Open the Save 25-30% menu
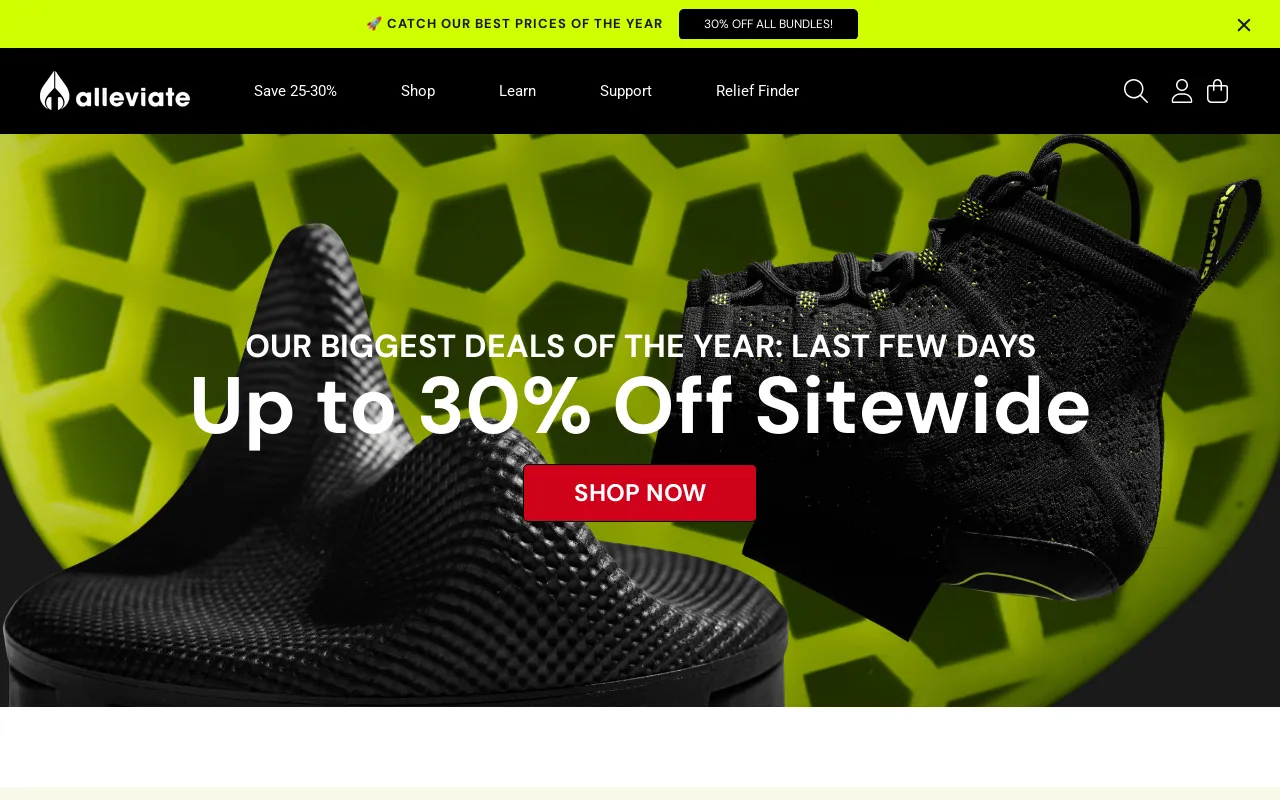The height and width of the screenshot is (800, 1280). [x=295, y=91]
